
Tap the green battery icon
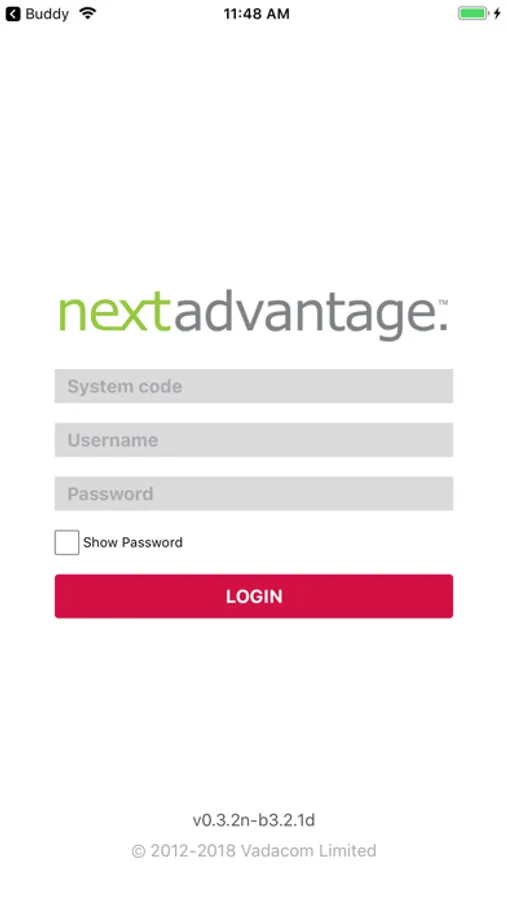(x=473, y=13)
